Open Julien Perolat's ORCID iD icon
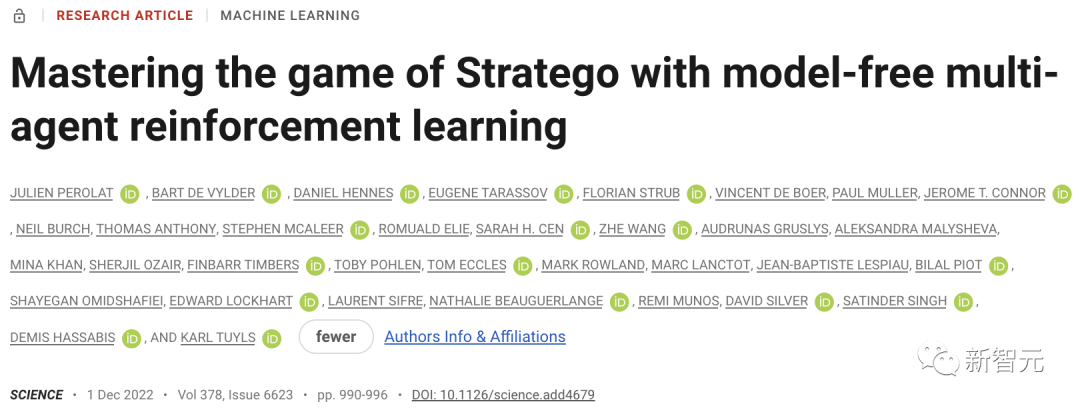The image size is (1080, 408). pos(130,194)
